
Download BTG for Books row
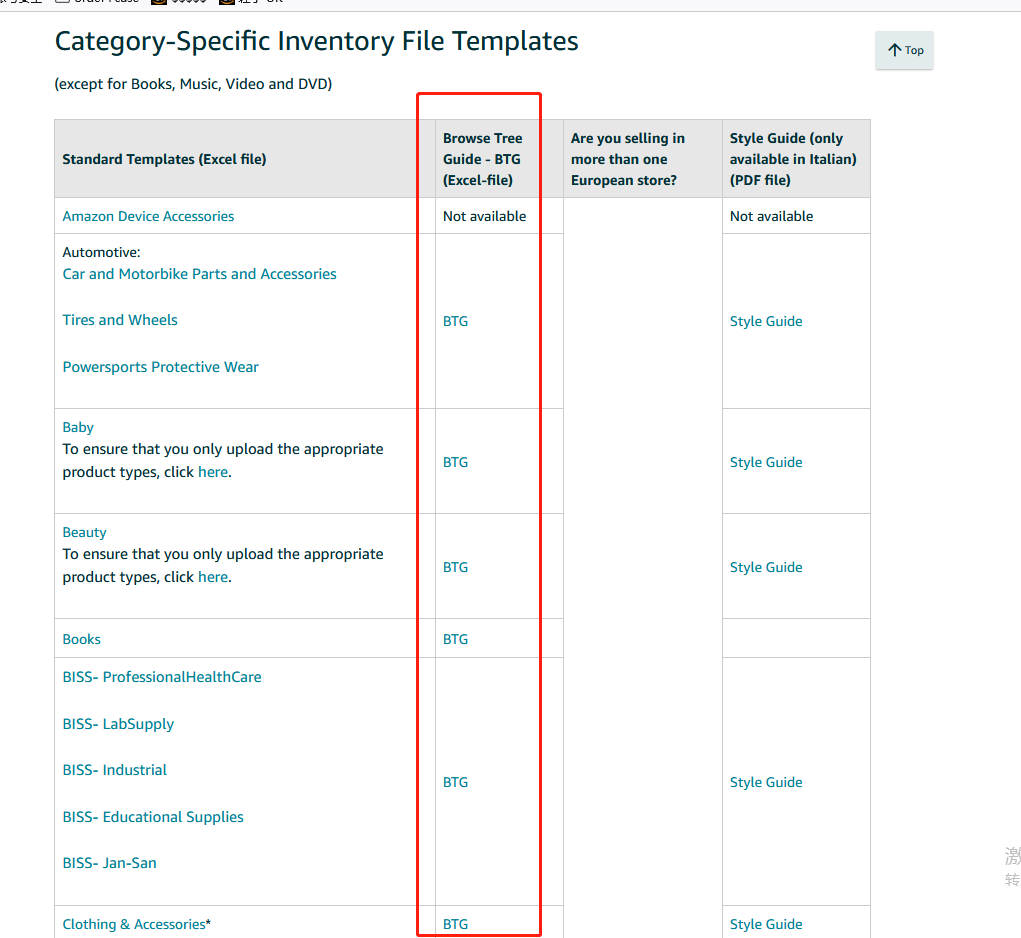tap(455, 639)
